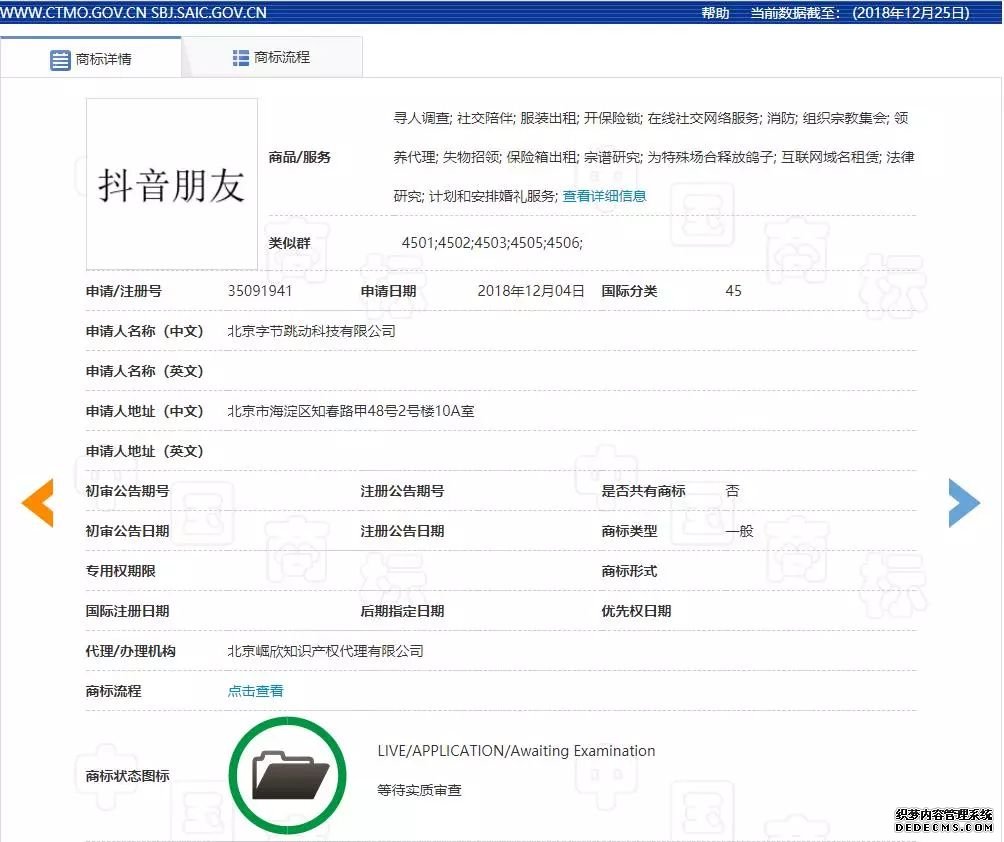Select the trademark type value 一般
Image resolution: width=1004 pixels, height=842 pixels.
point(740,531)
